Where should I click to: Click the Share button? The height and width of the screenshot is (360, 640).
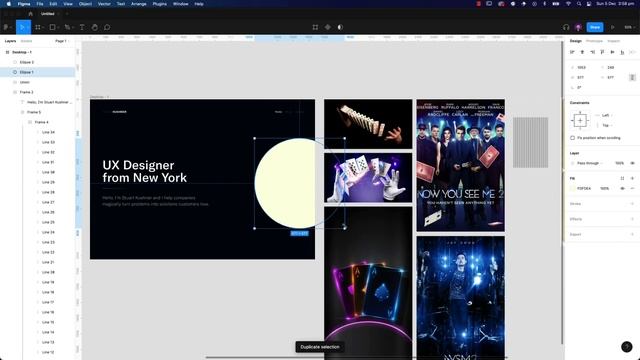pos(595,27)
